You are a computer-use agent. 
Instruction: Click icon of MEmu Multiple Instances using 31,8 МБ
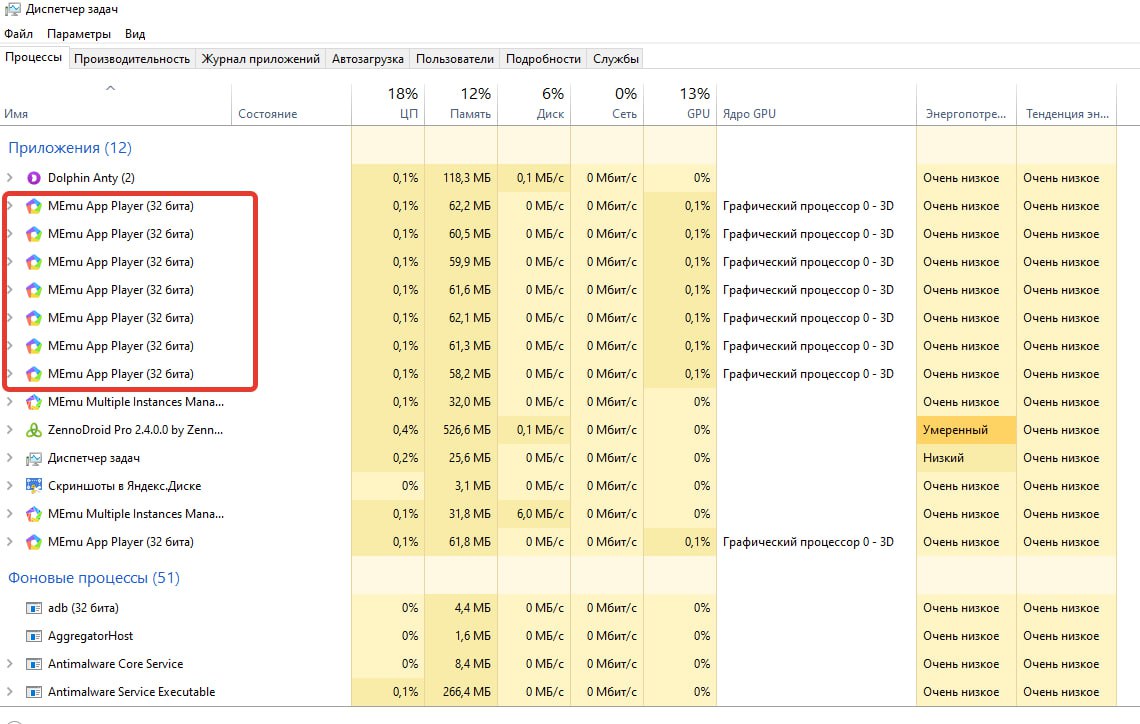pyautogui.click(x=33, y=514)
